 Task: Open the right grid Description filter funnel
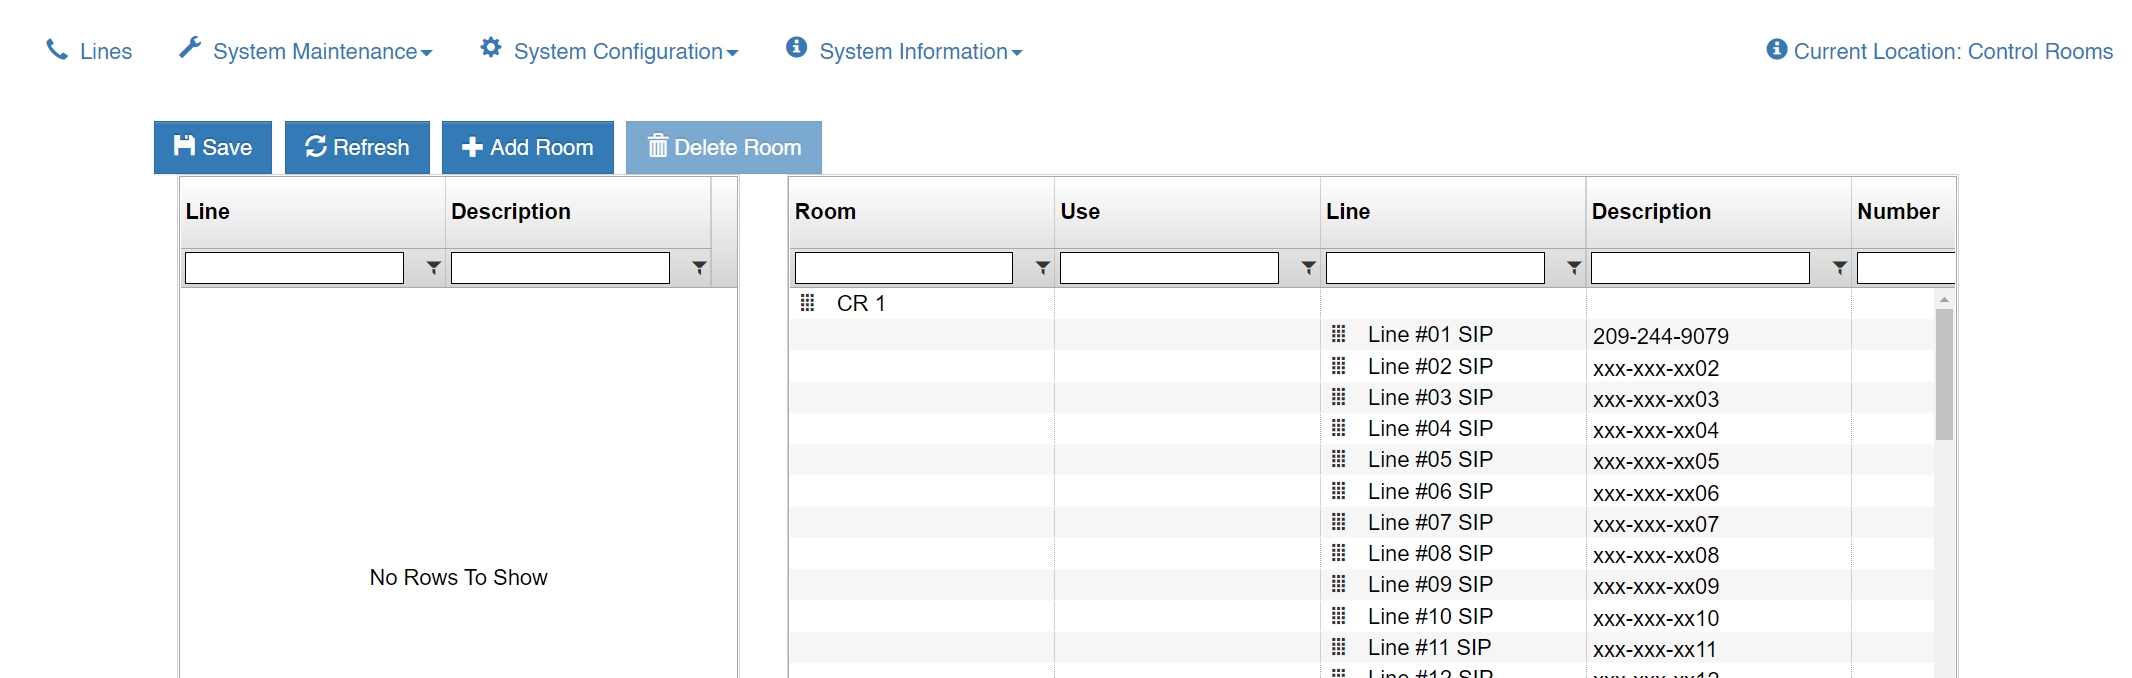pos(1839,268)
